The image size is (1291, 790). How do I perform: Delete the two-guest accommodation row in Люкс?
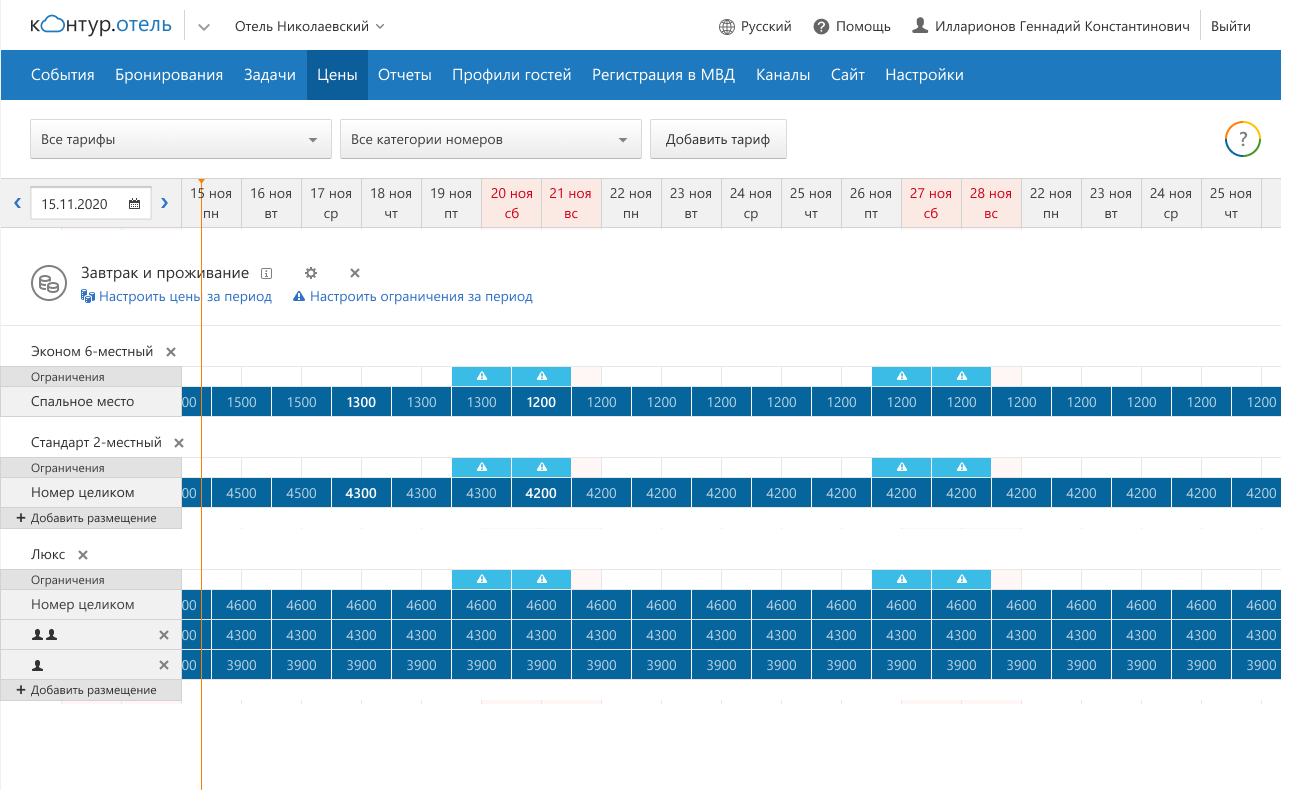164,635
